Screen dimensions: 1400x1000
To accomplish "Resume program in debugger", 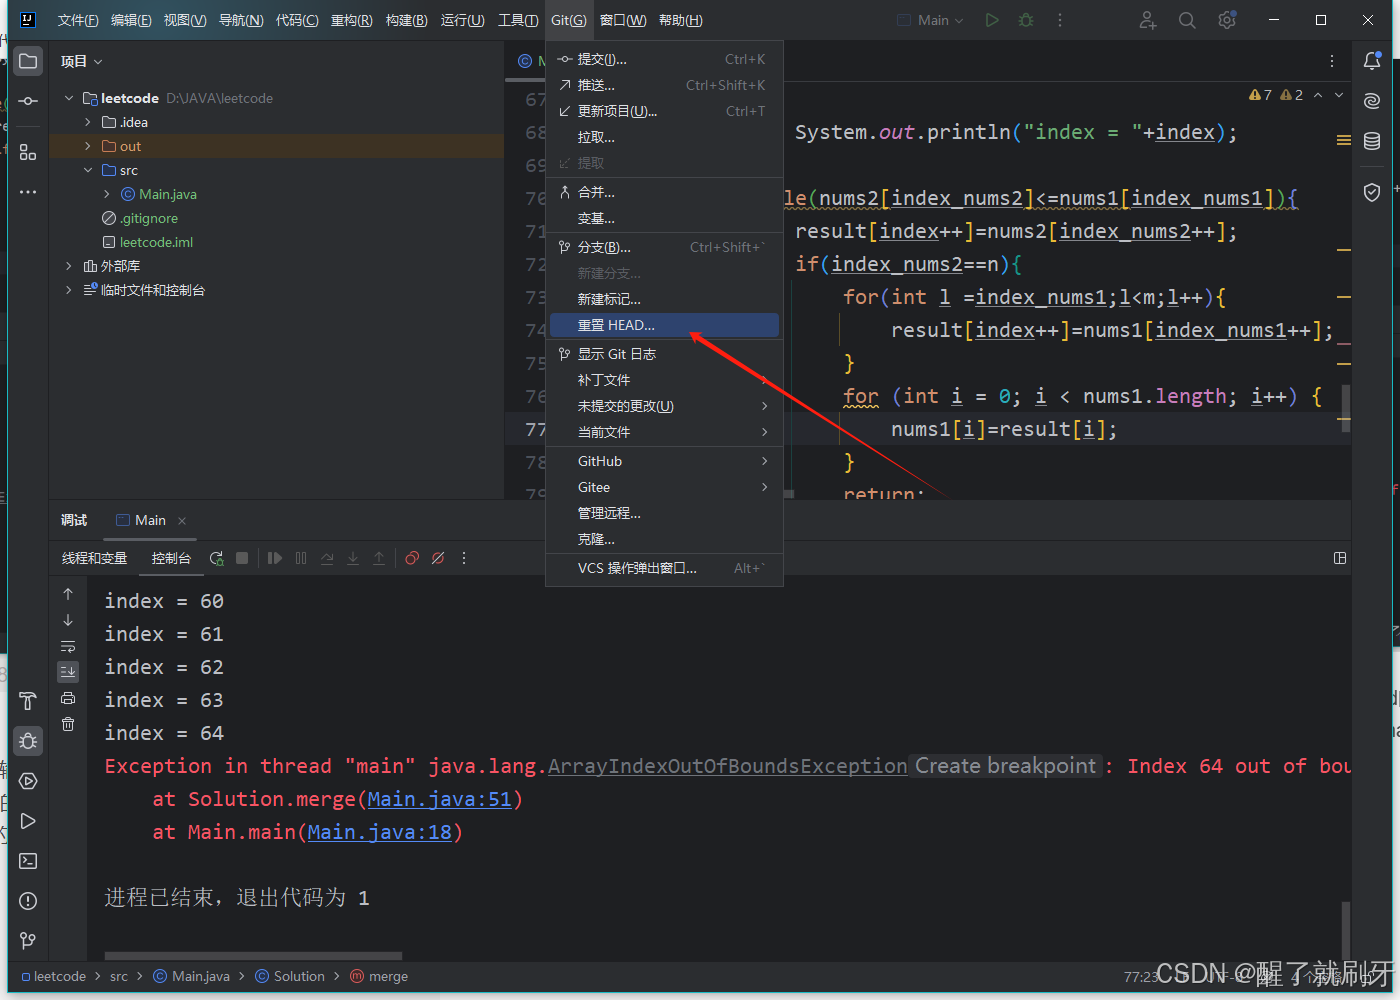I will coord(275,558).
